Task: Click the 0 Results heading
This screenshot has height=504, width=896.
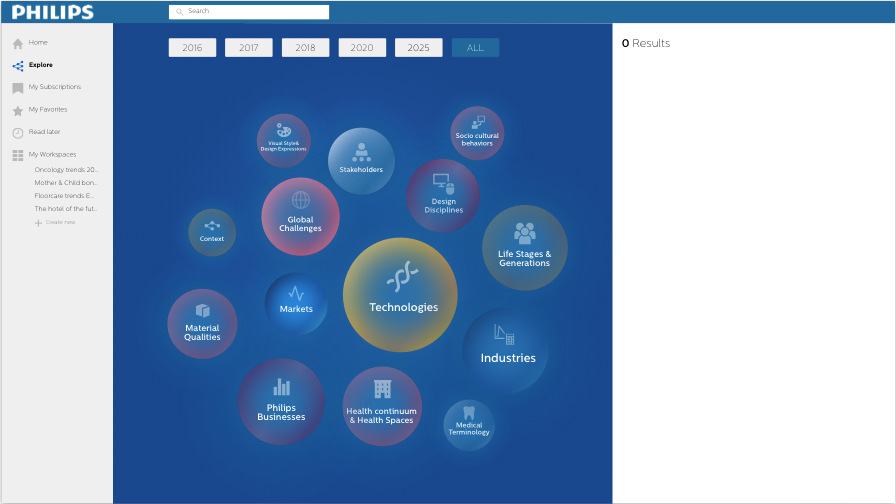Action: [x=646, y=43]
